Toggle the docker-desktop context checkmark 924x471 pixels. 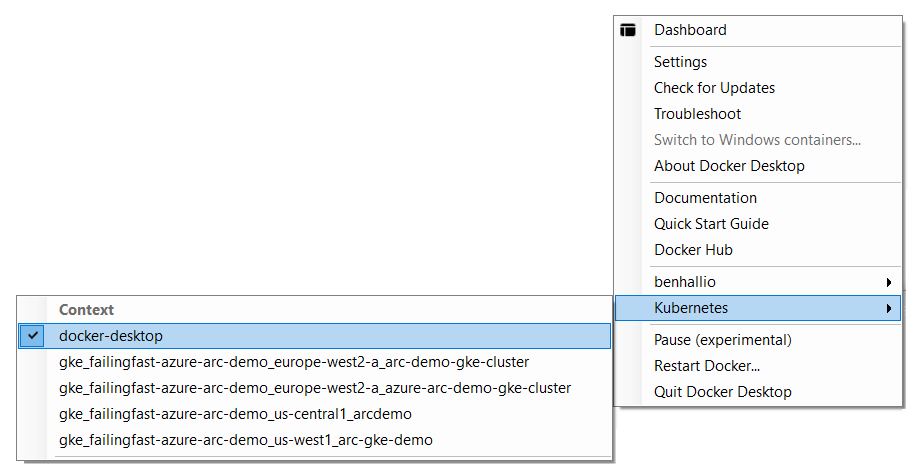click(x=33, y=336)
